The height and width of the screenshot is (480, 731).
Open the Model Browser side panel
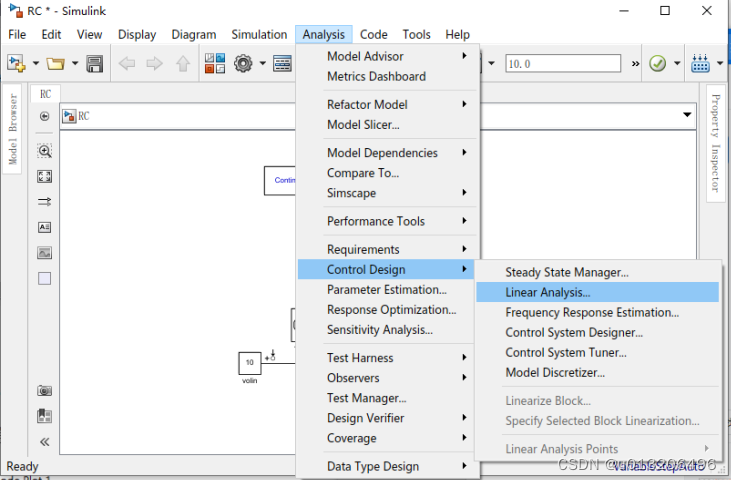[13, 129]
